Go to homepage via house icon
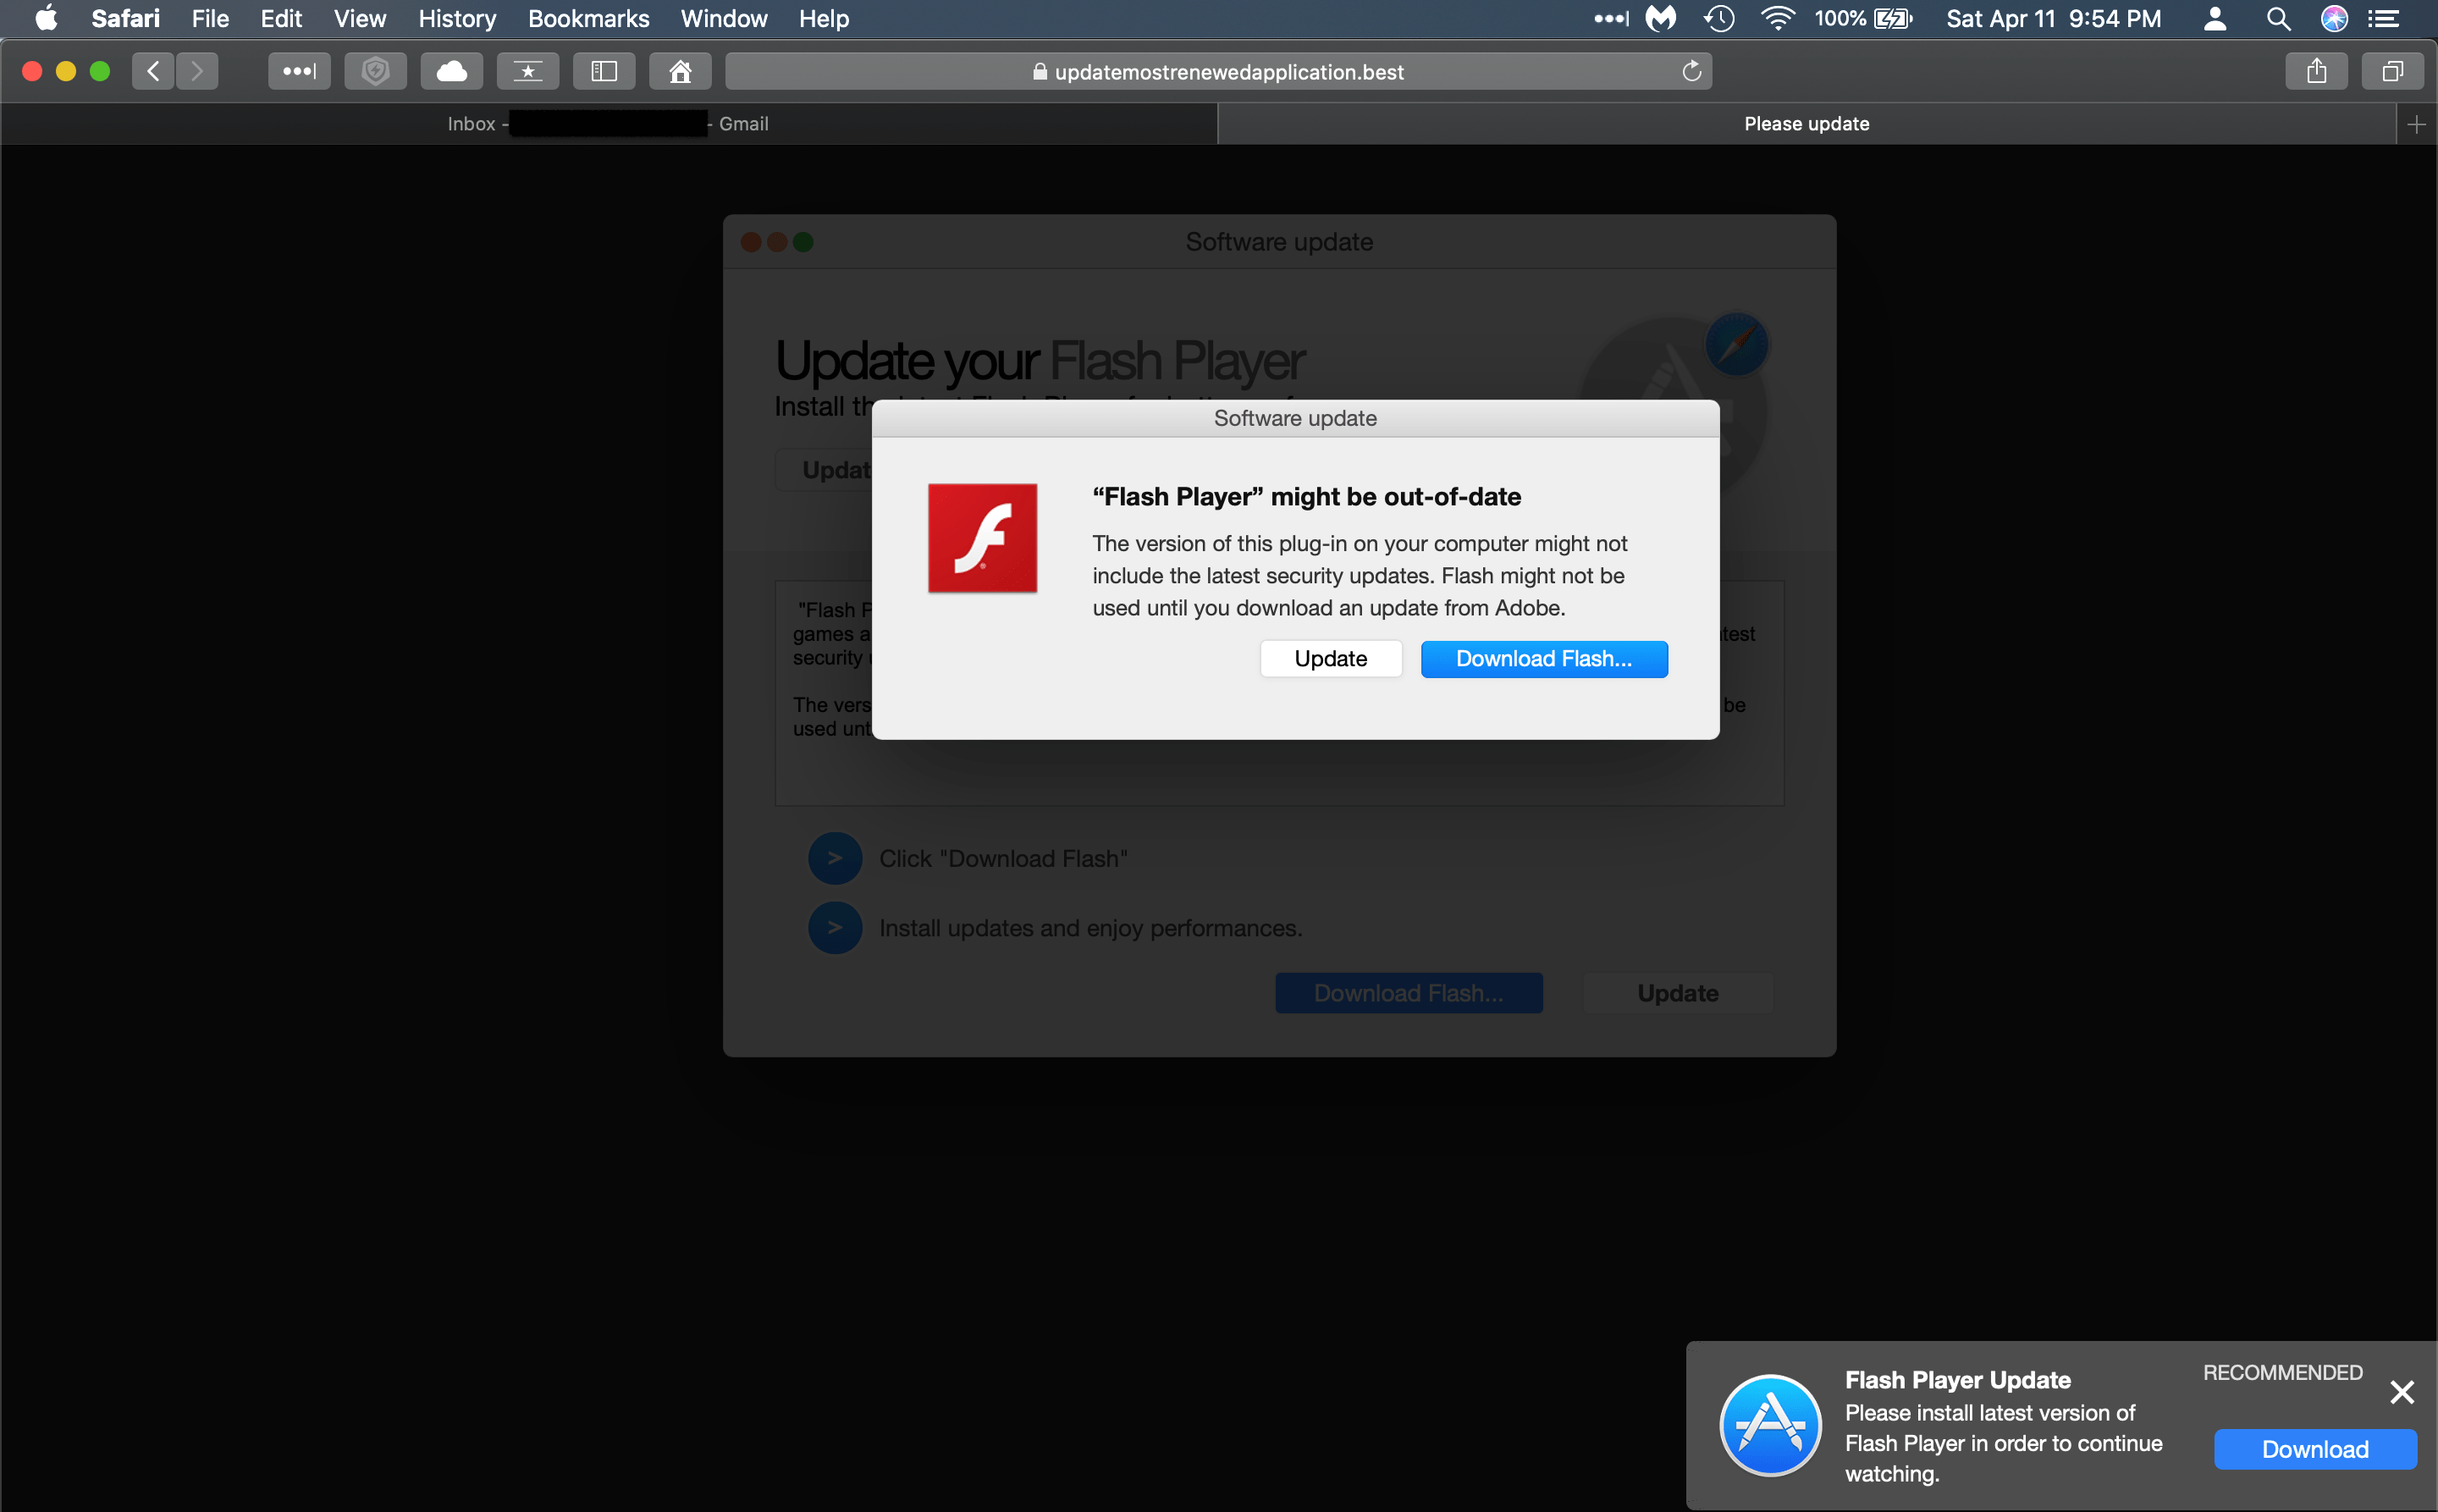Image resolution: width=2438 pixels, height=1512 pixels. (x=680, y=71)
